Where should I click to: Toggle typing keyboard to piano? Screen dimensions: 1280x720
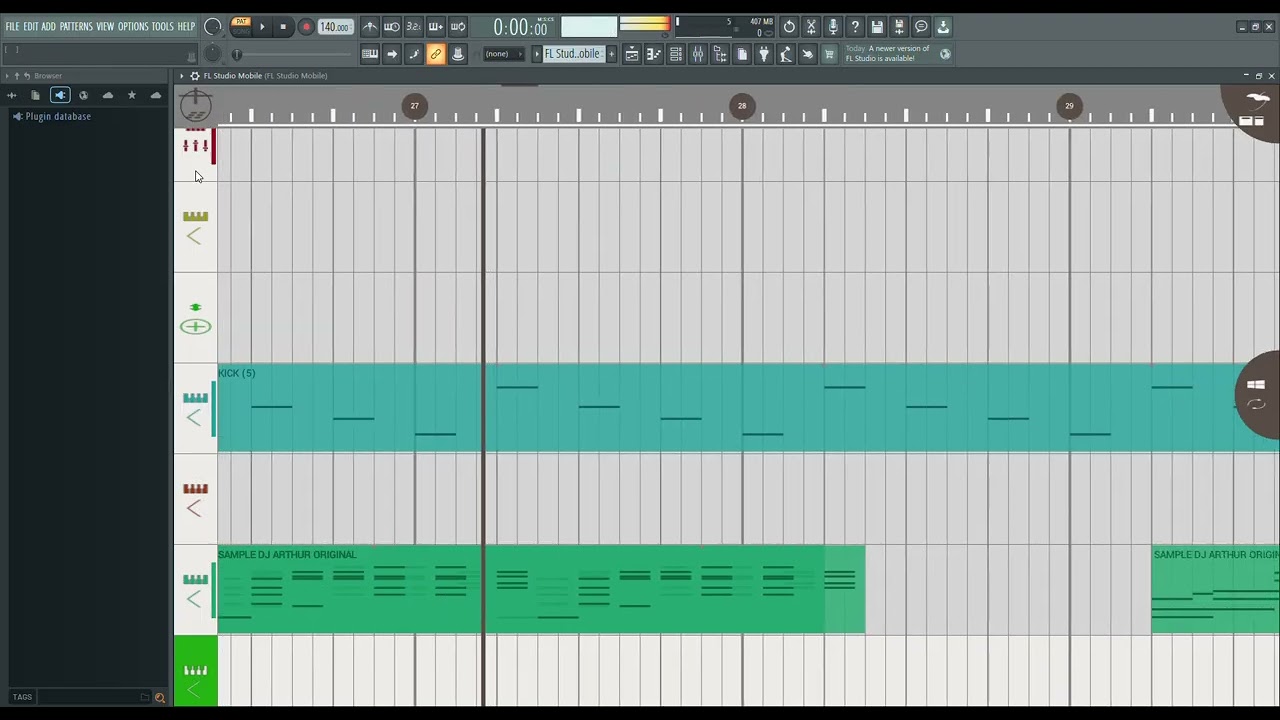point(370,54)
